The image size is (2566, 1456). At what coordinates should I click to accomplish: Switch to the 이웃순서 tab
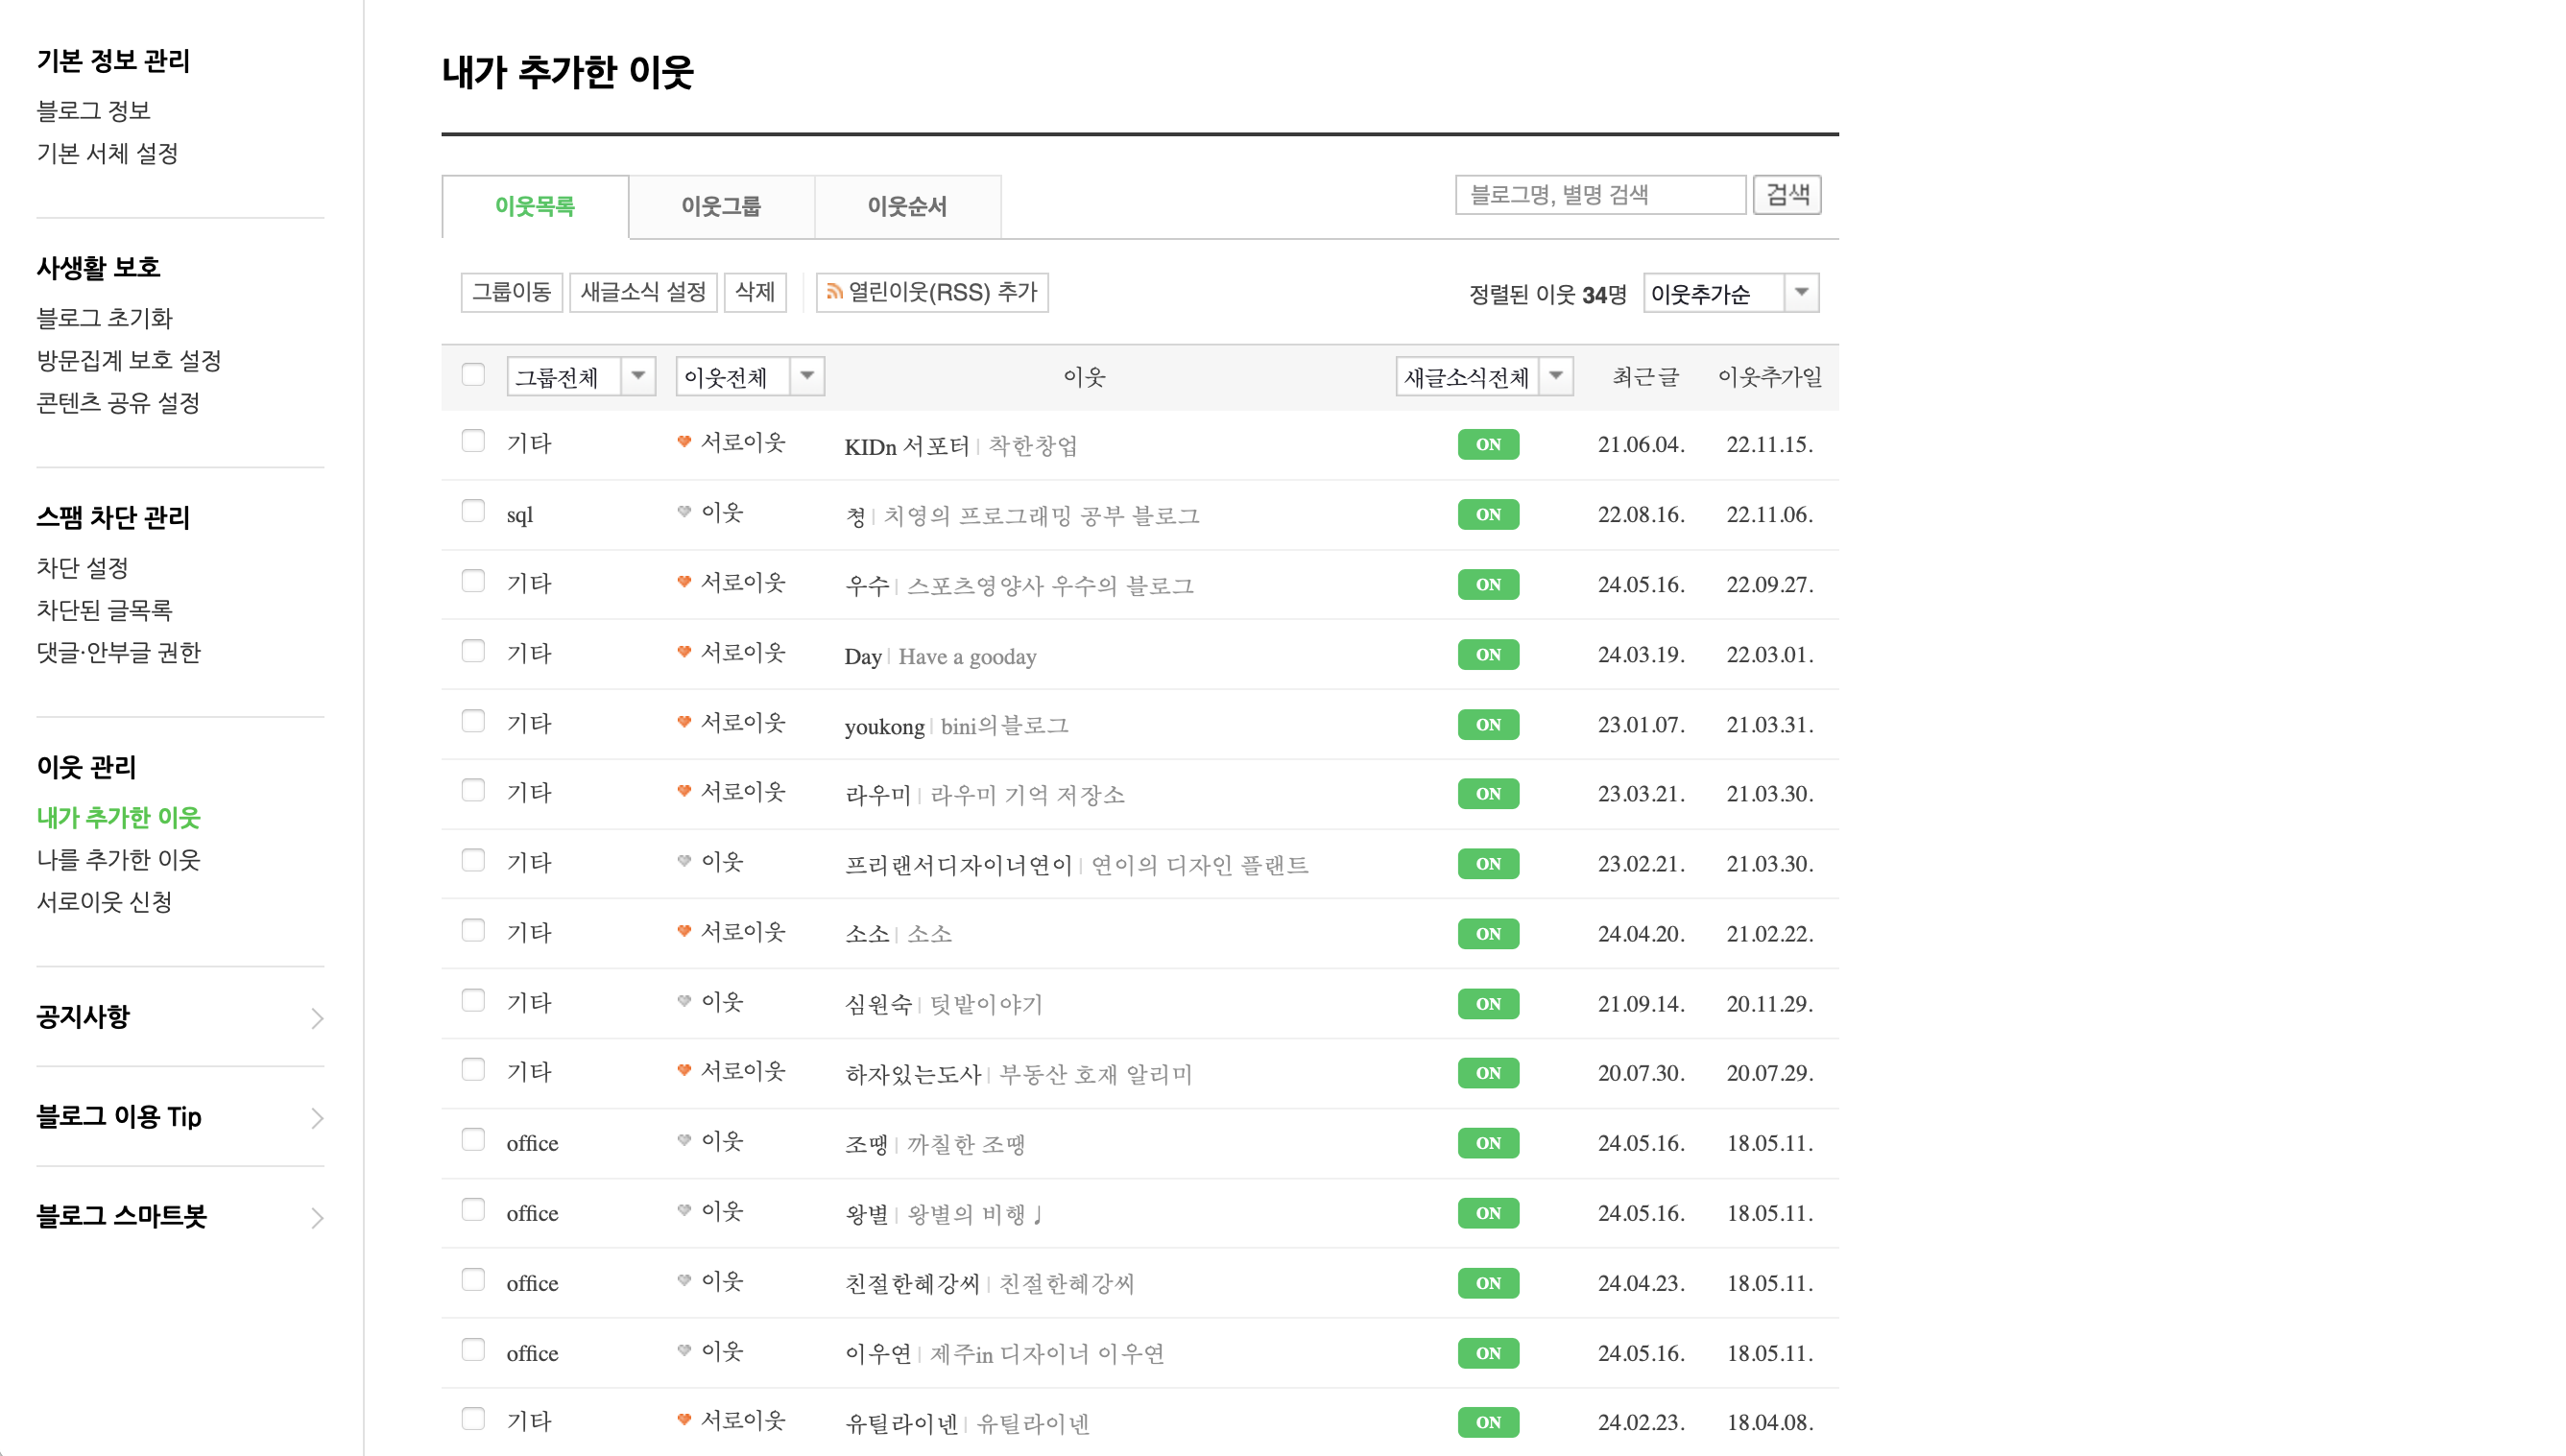[906, 207]
